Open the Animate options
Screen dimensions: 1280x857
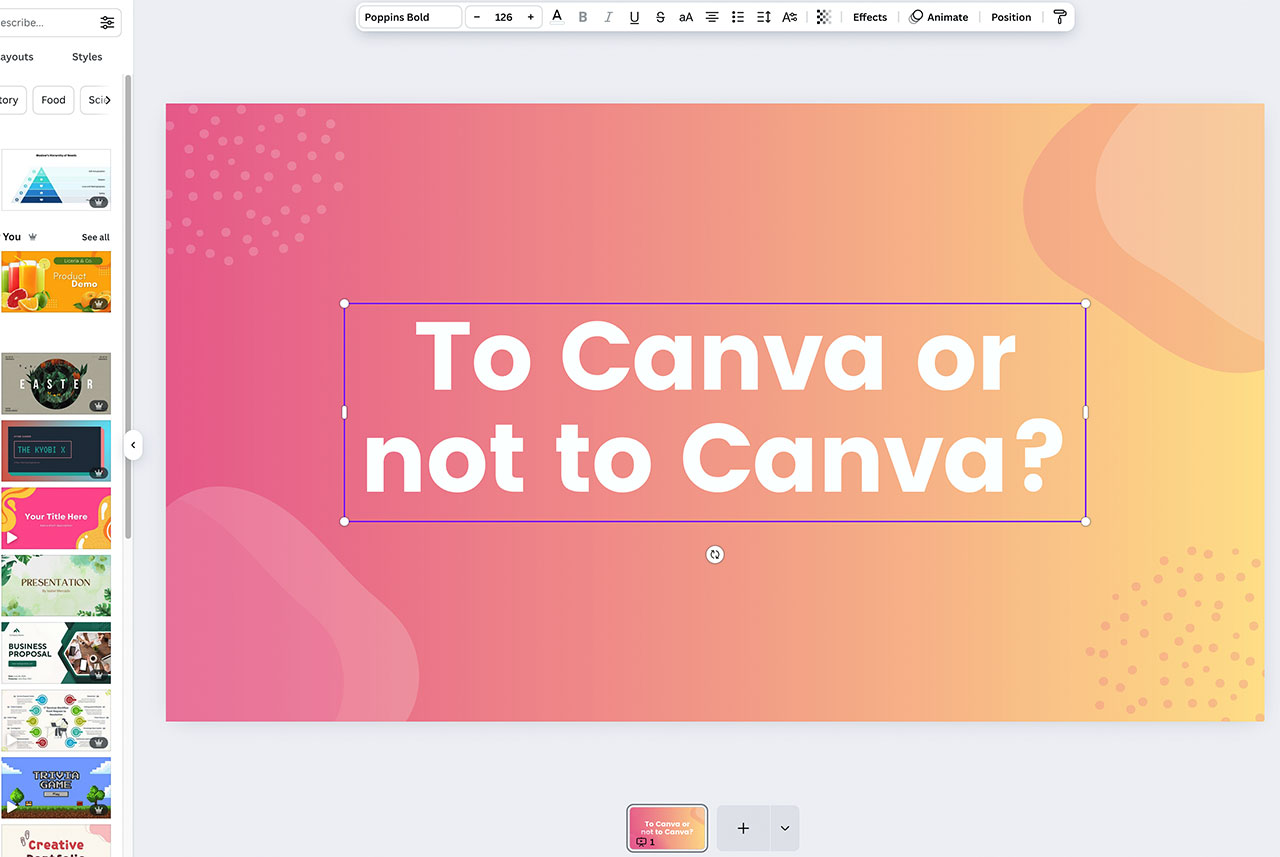939,17
